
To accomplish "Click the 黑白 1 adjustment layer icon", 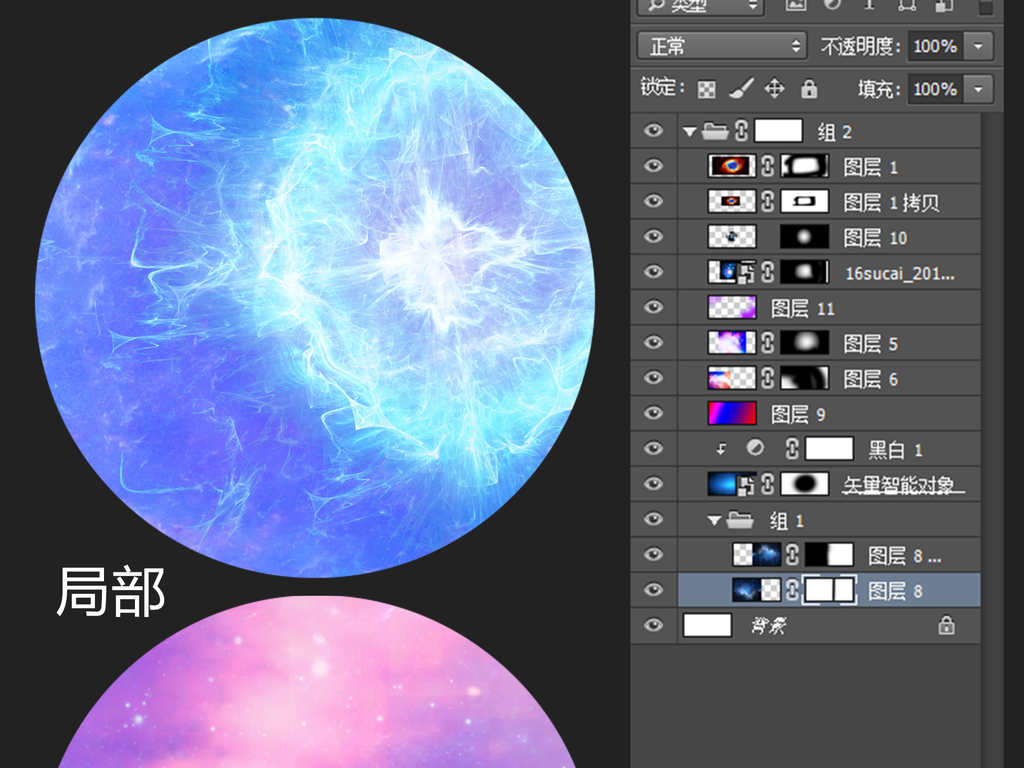I will (x=757, y=449).
